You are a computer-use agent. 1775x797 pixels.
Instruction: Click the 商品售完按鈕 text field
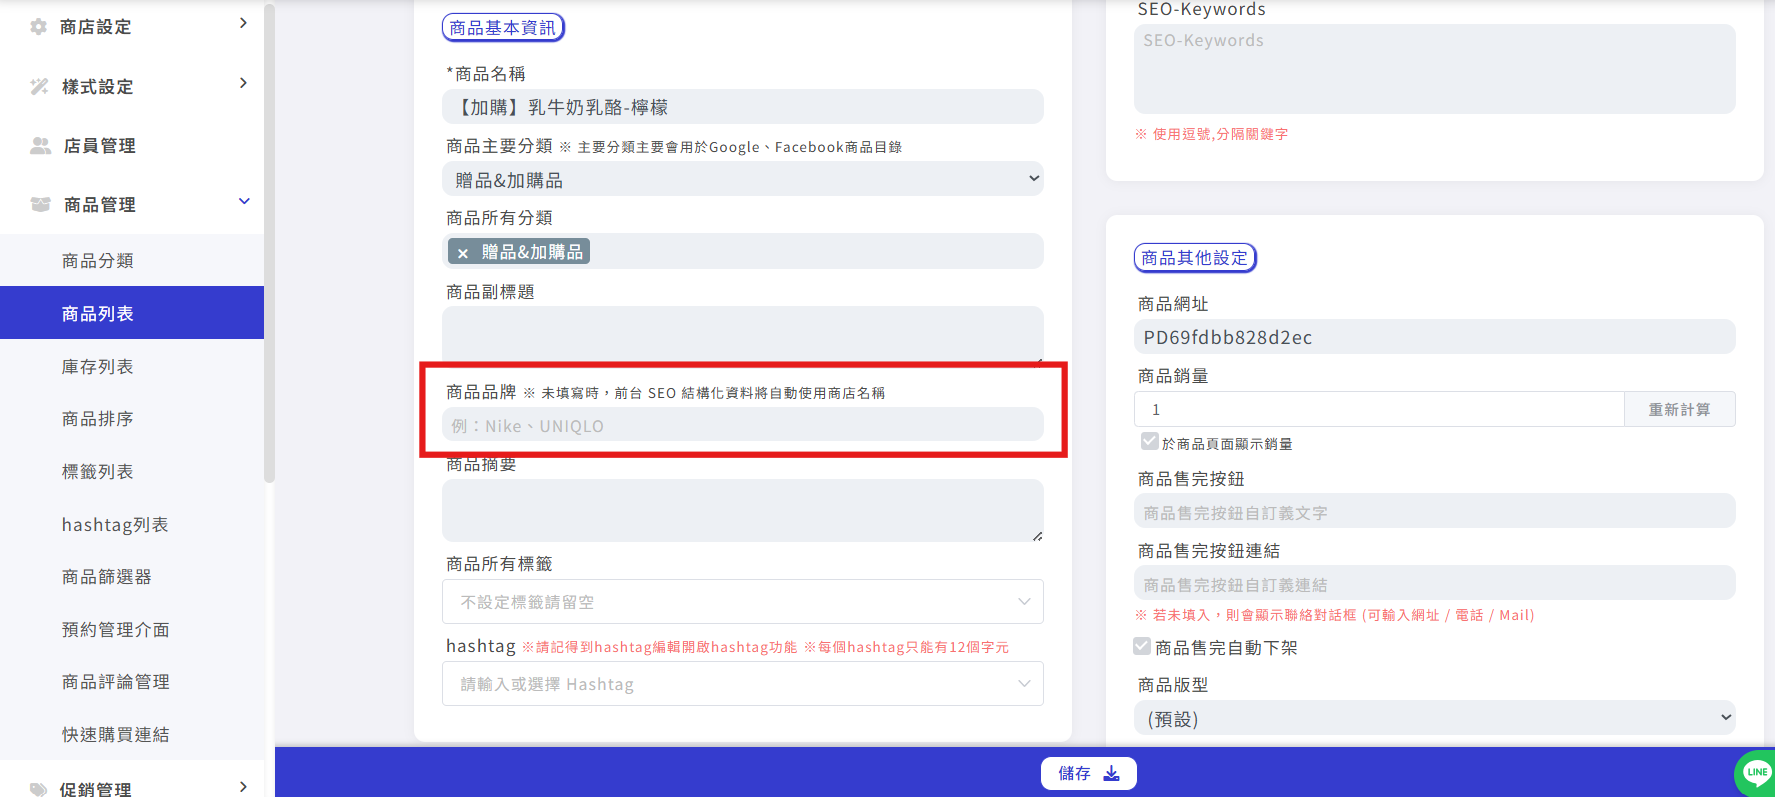(1435, 511)
